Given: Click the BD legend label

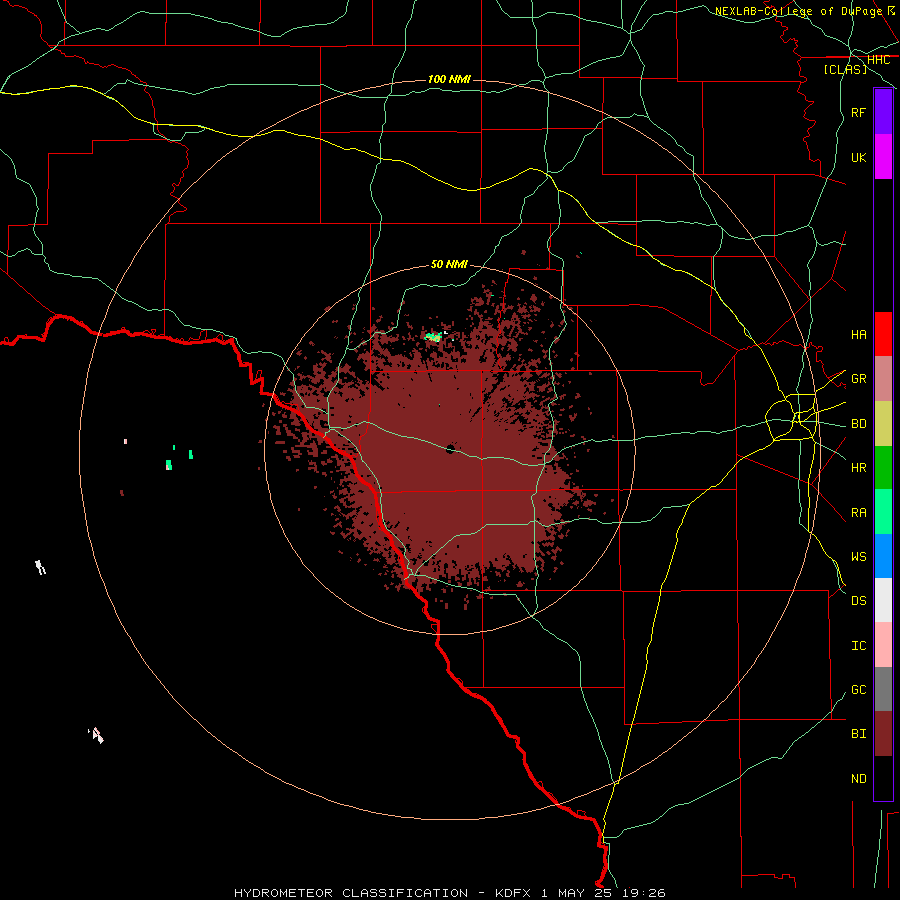Looking at the screenshot, I should 858,424.
